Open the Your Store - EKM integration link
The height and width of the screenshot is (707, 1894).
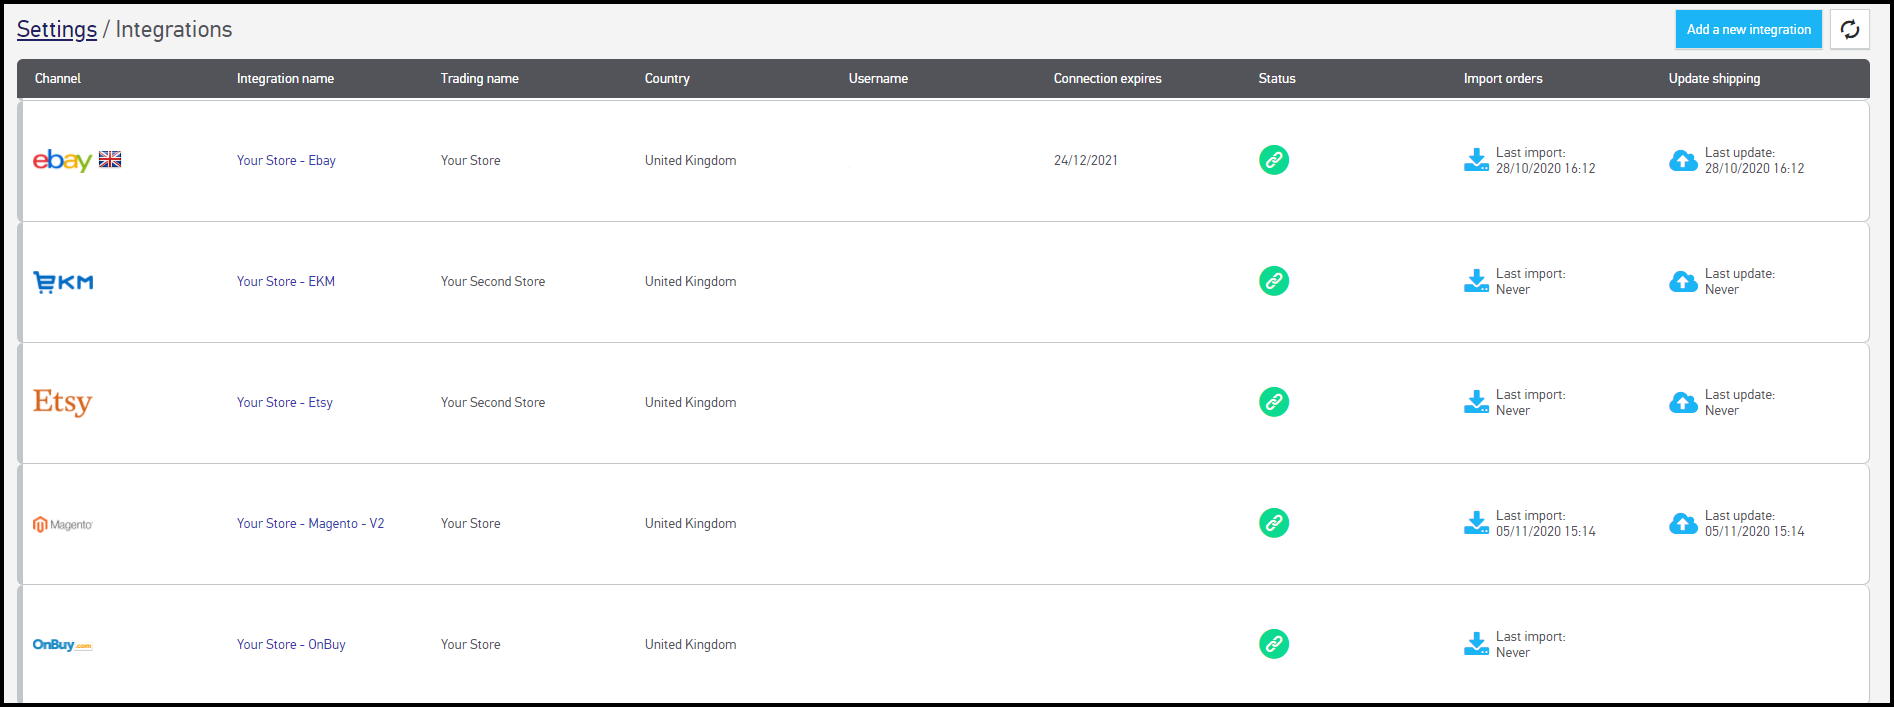(x=286, y=281)
